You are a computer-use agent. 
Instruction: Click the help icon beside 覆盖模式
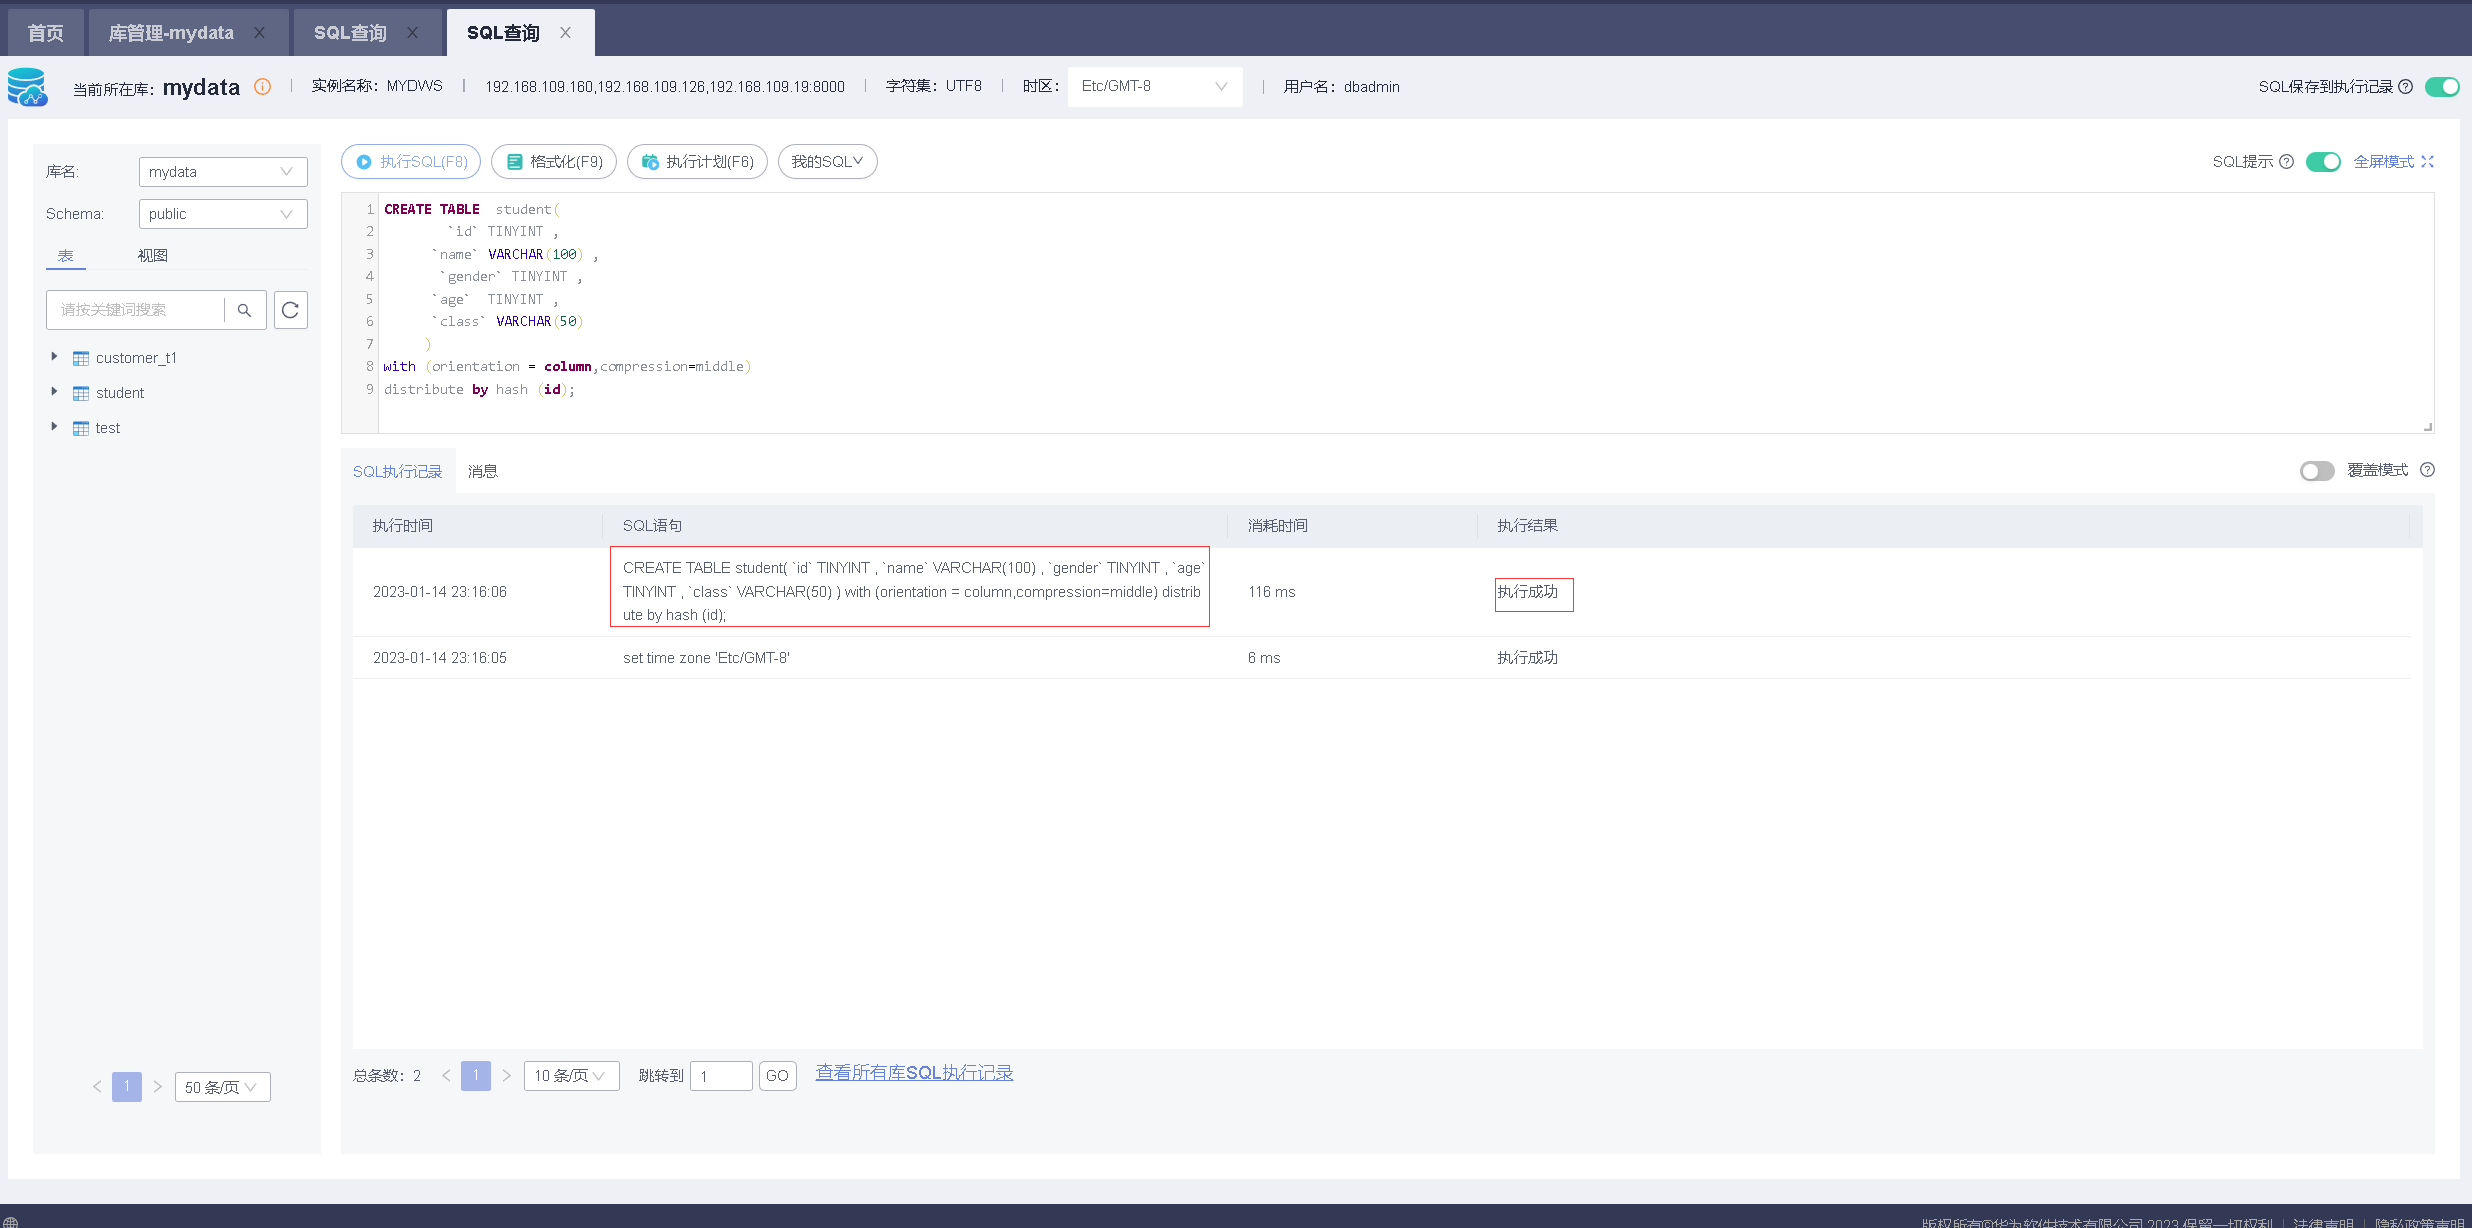pos(2427,470)
